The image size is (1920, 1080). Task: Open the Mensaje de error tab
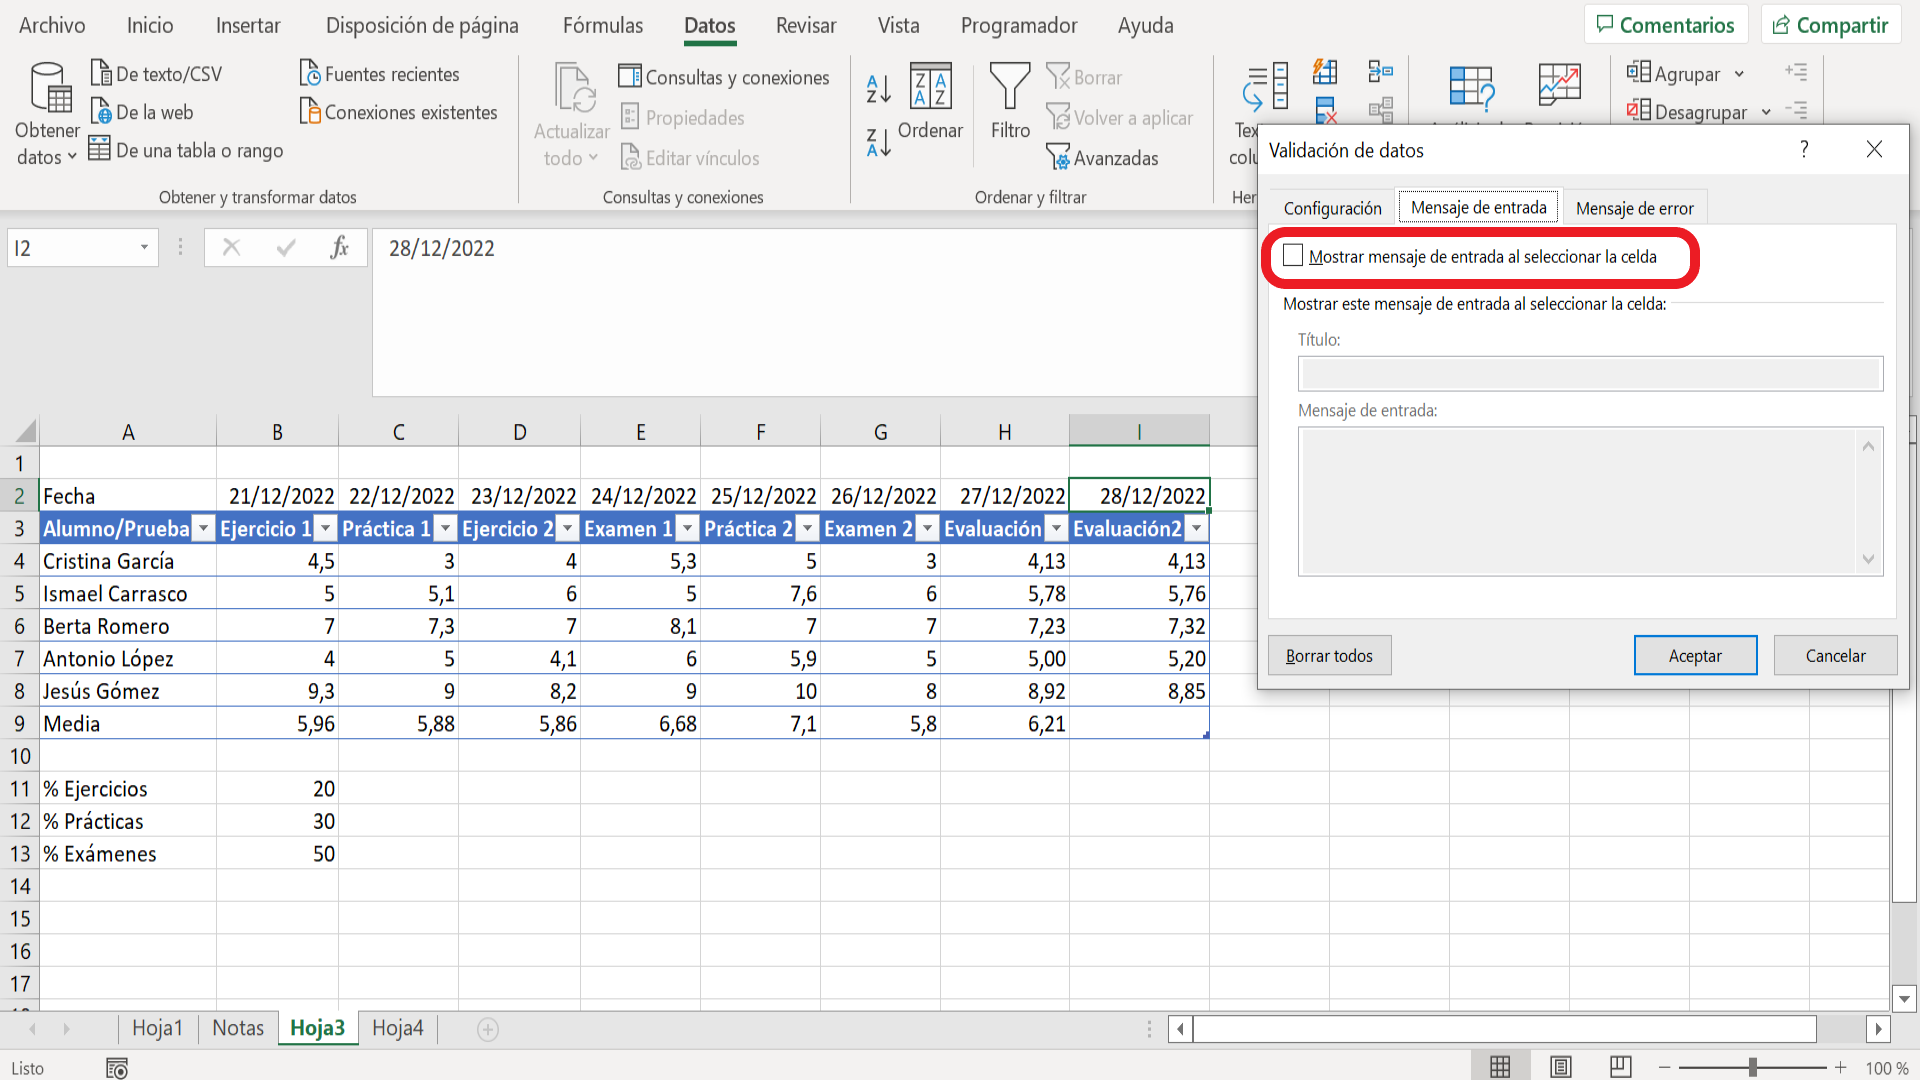pos(1634,208)
